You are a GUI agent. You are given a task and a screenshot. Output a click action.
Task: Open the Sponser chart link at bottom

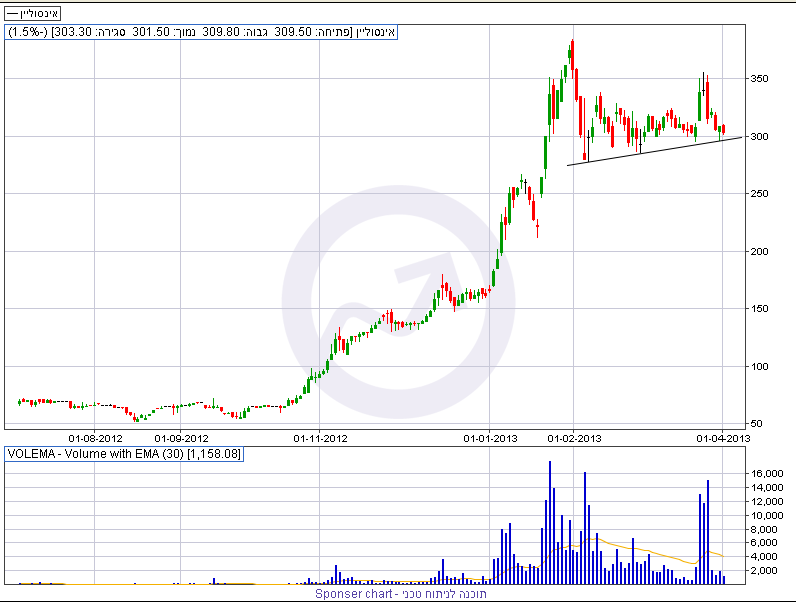pos(401,594)
